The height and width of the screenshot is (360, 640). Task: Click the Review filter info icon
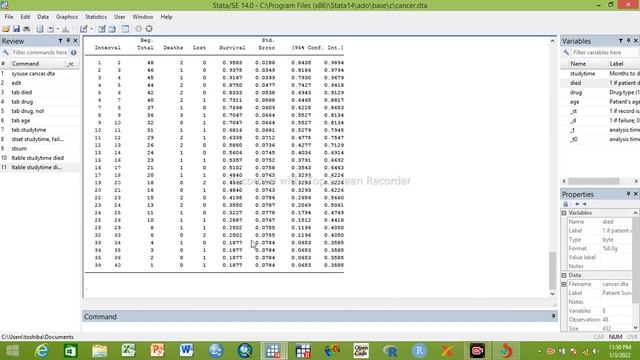pyautogui.click(x=73, y=53)
